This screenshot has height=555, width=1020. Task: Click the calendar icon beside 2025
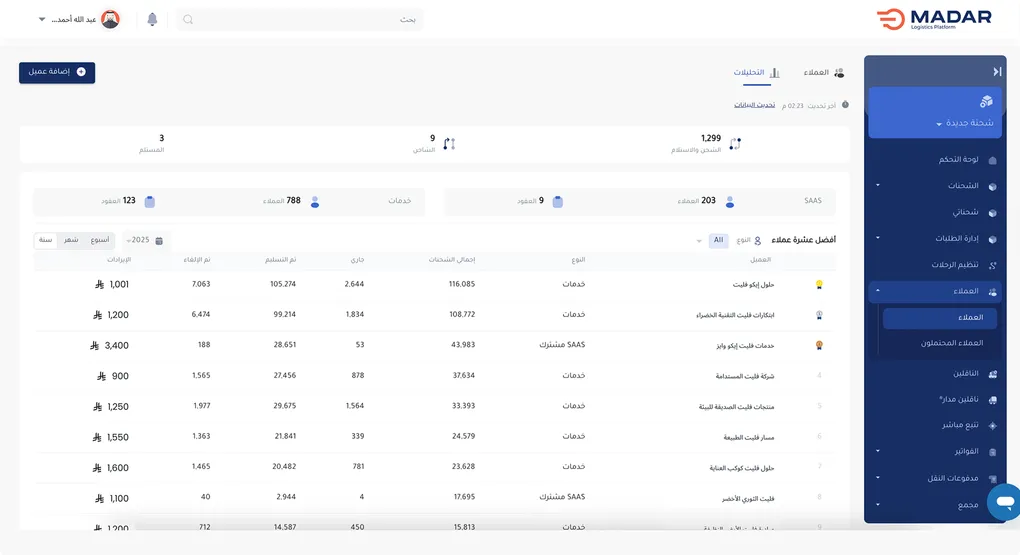(159, 241)
